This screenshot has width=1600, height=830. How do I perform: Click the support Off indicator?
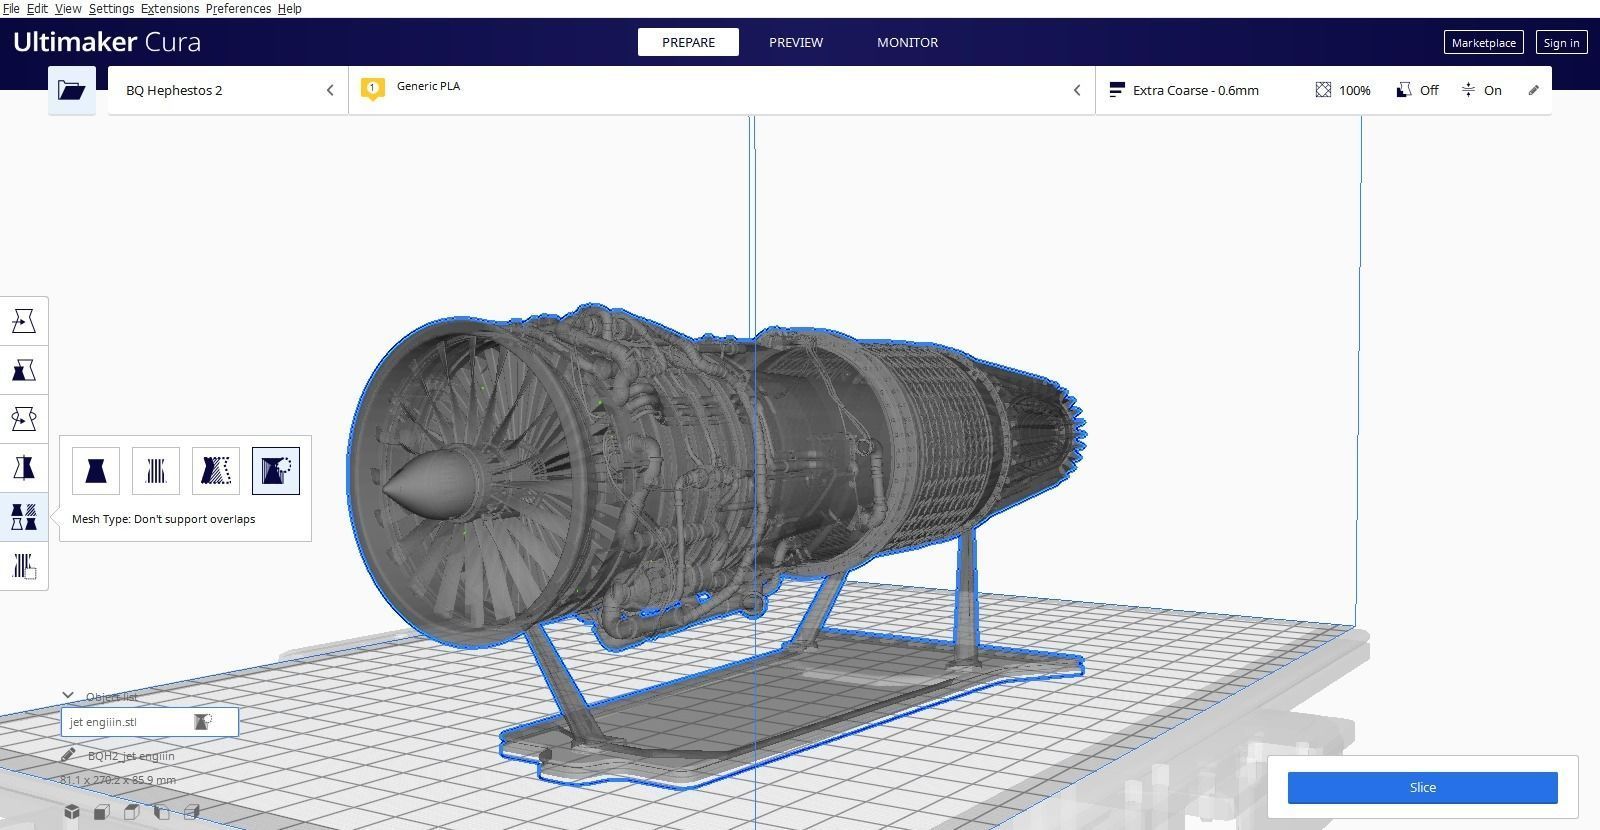1417,90
